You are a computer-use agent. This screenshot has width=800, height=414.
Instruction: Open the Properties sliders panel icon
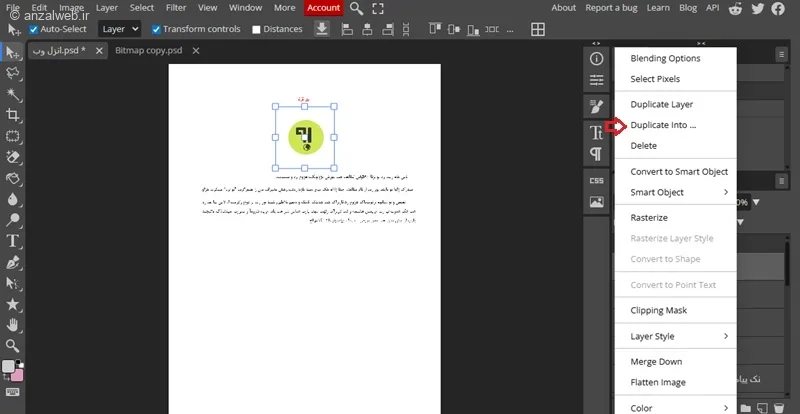pos(596,80)
